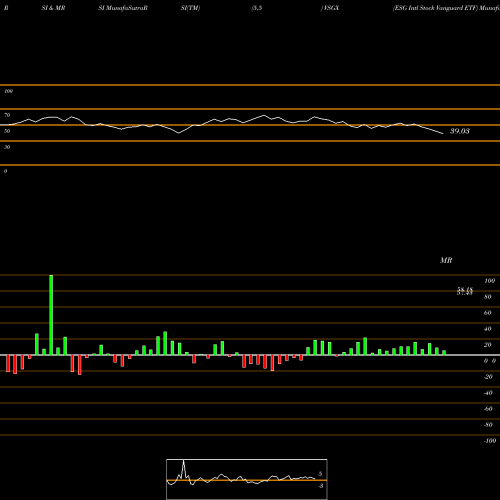Click the -3 label inside the mini chart

(321, 486)
